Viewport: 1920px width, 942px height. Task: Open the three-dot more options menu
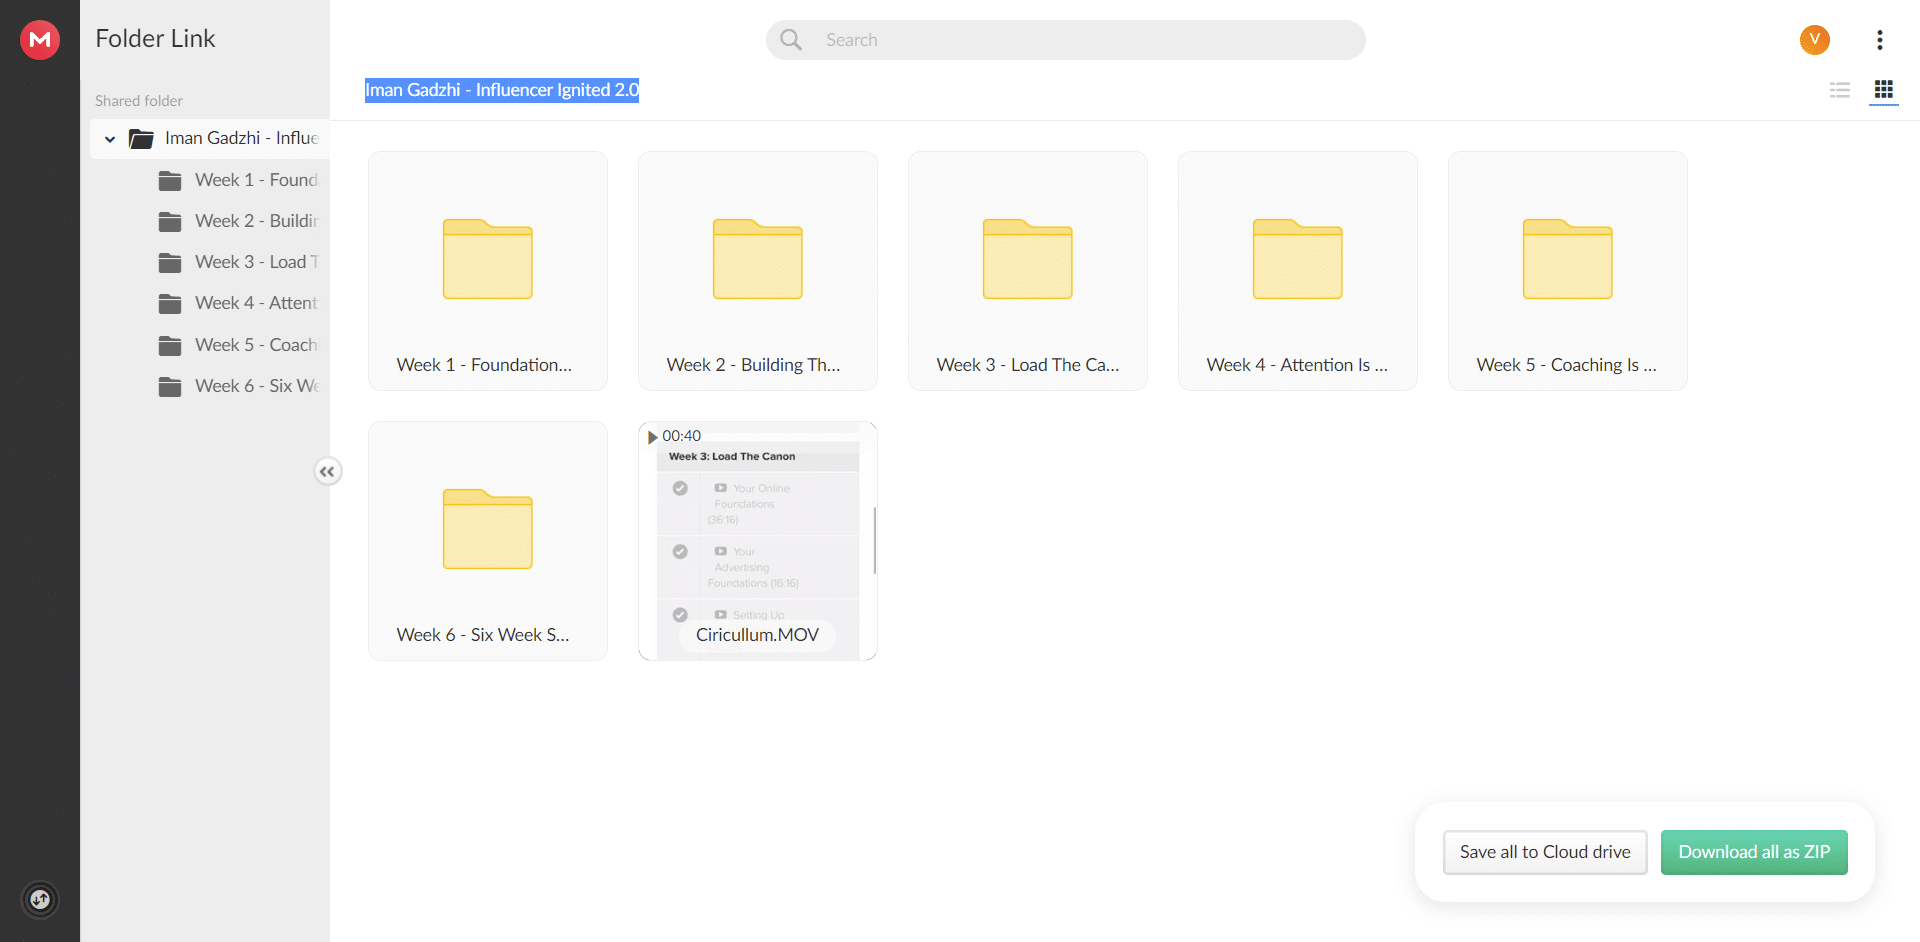[1879, 40]
